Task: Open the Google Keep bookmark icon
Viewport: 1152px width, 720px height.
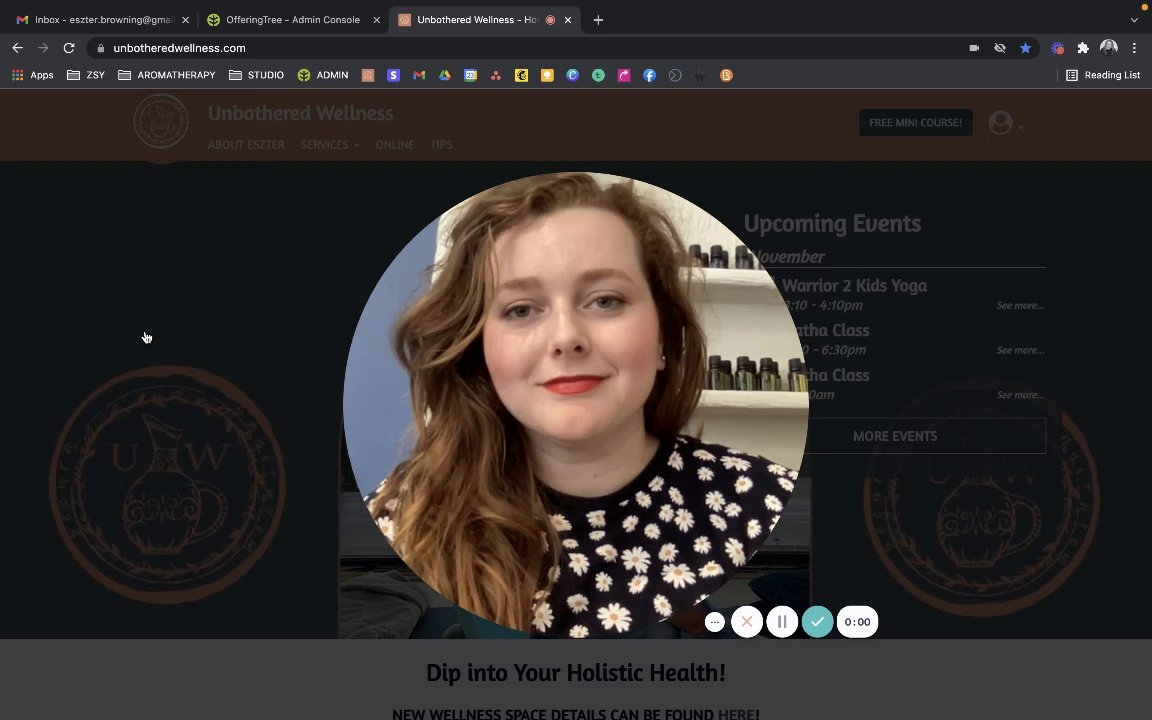Action: 547,75
